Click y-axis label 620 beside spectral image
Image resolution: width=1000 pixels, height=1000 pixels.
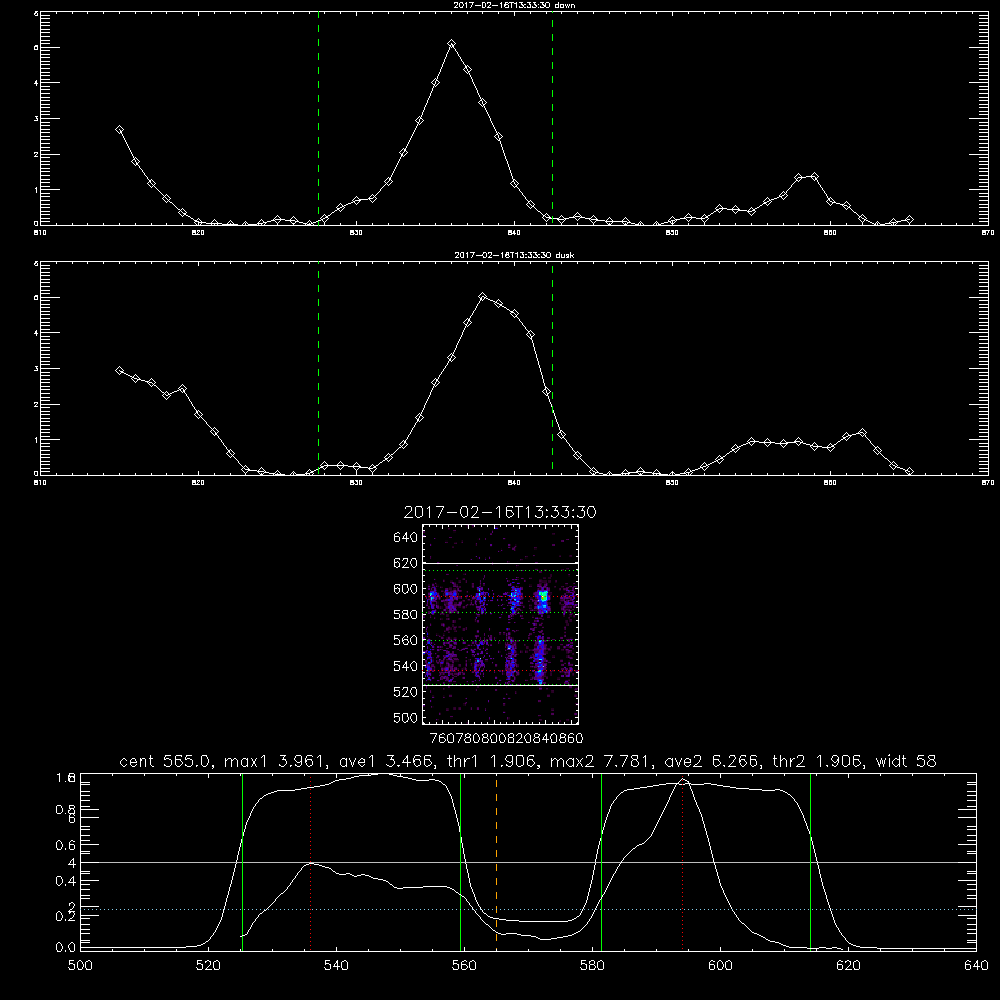point(406,563)
